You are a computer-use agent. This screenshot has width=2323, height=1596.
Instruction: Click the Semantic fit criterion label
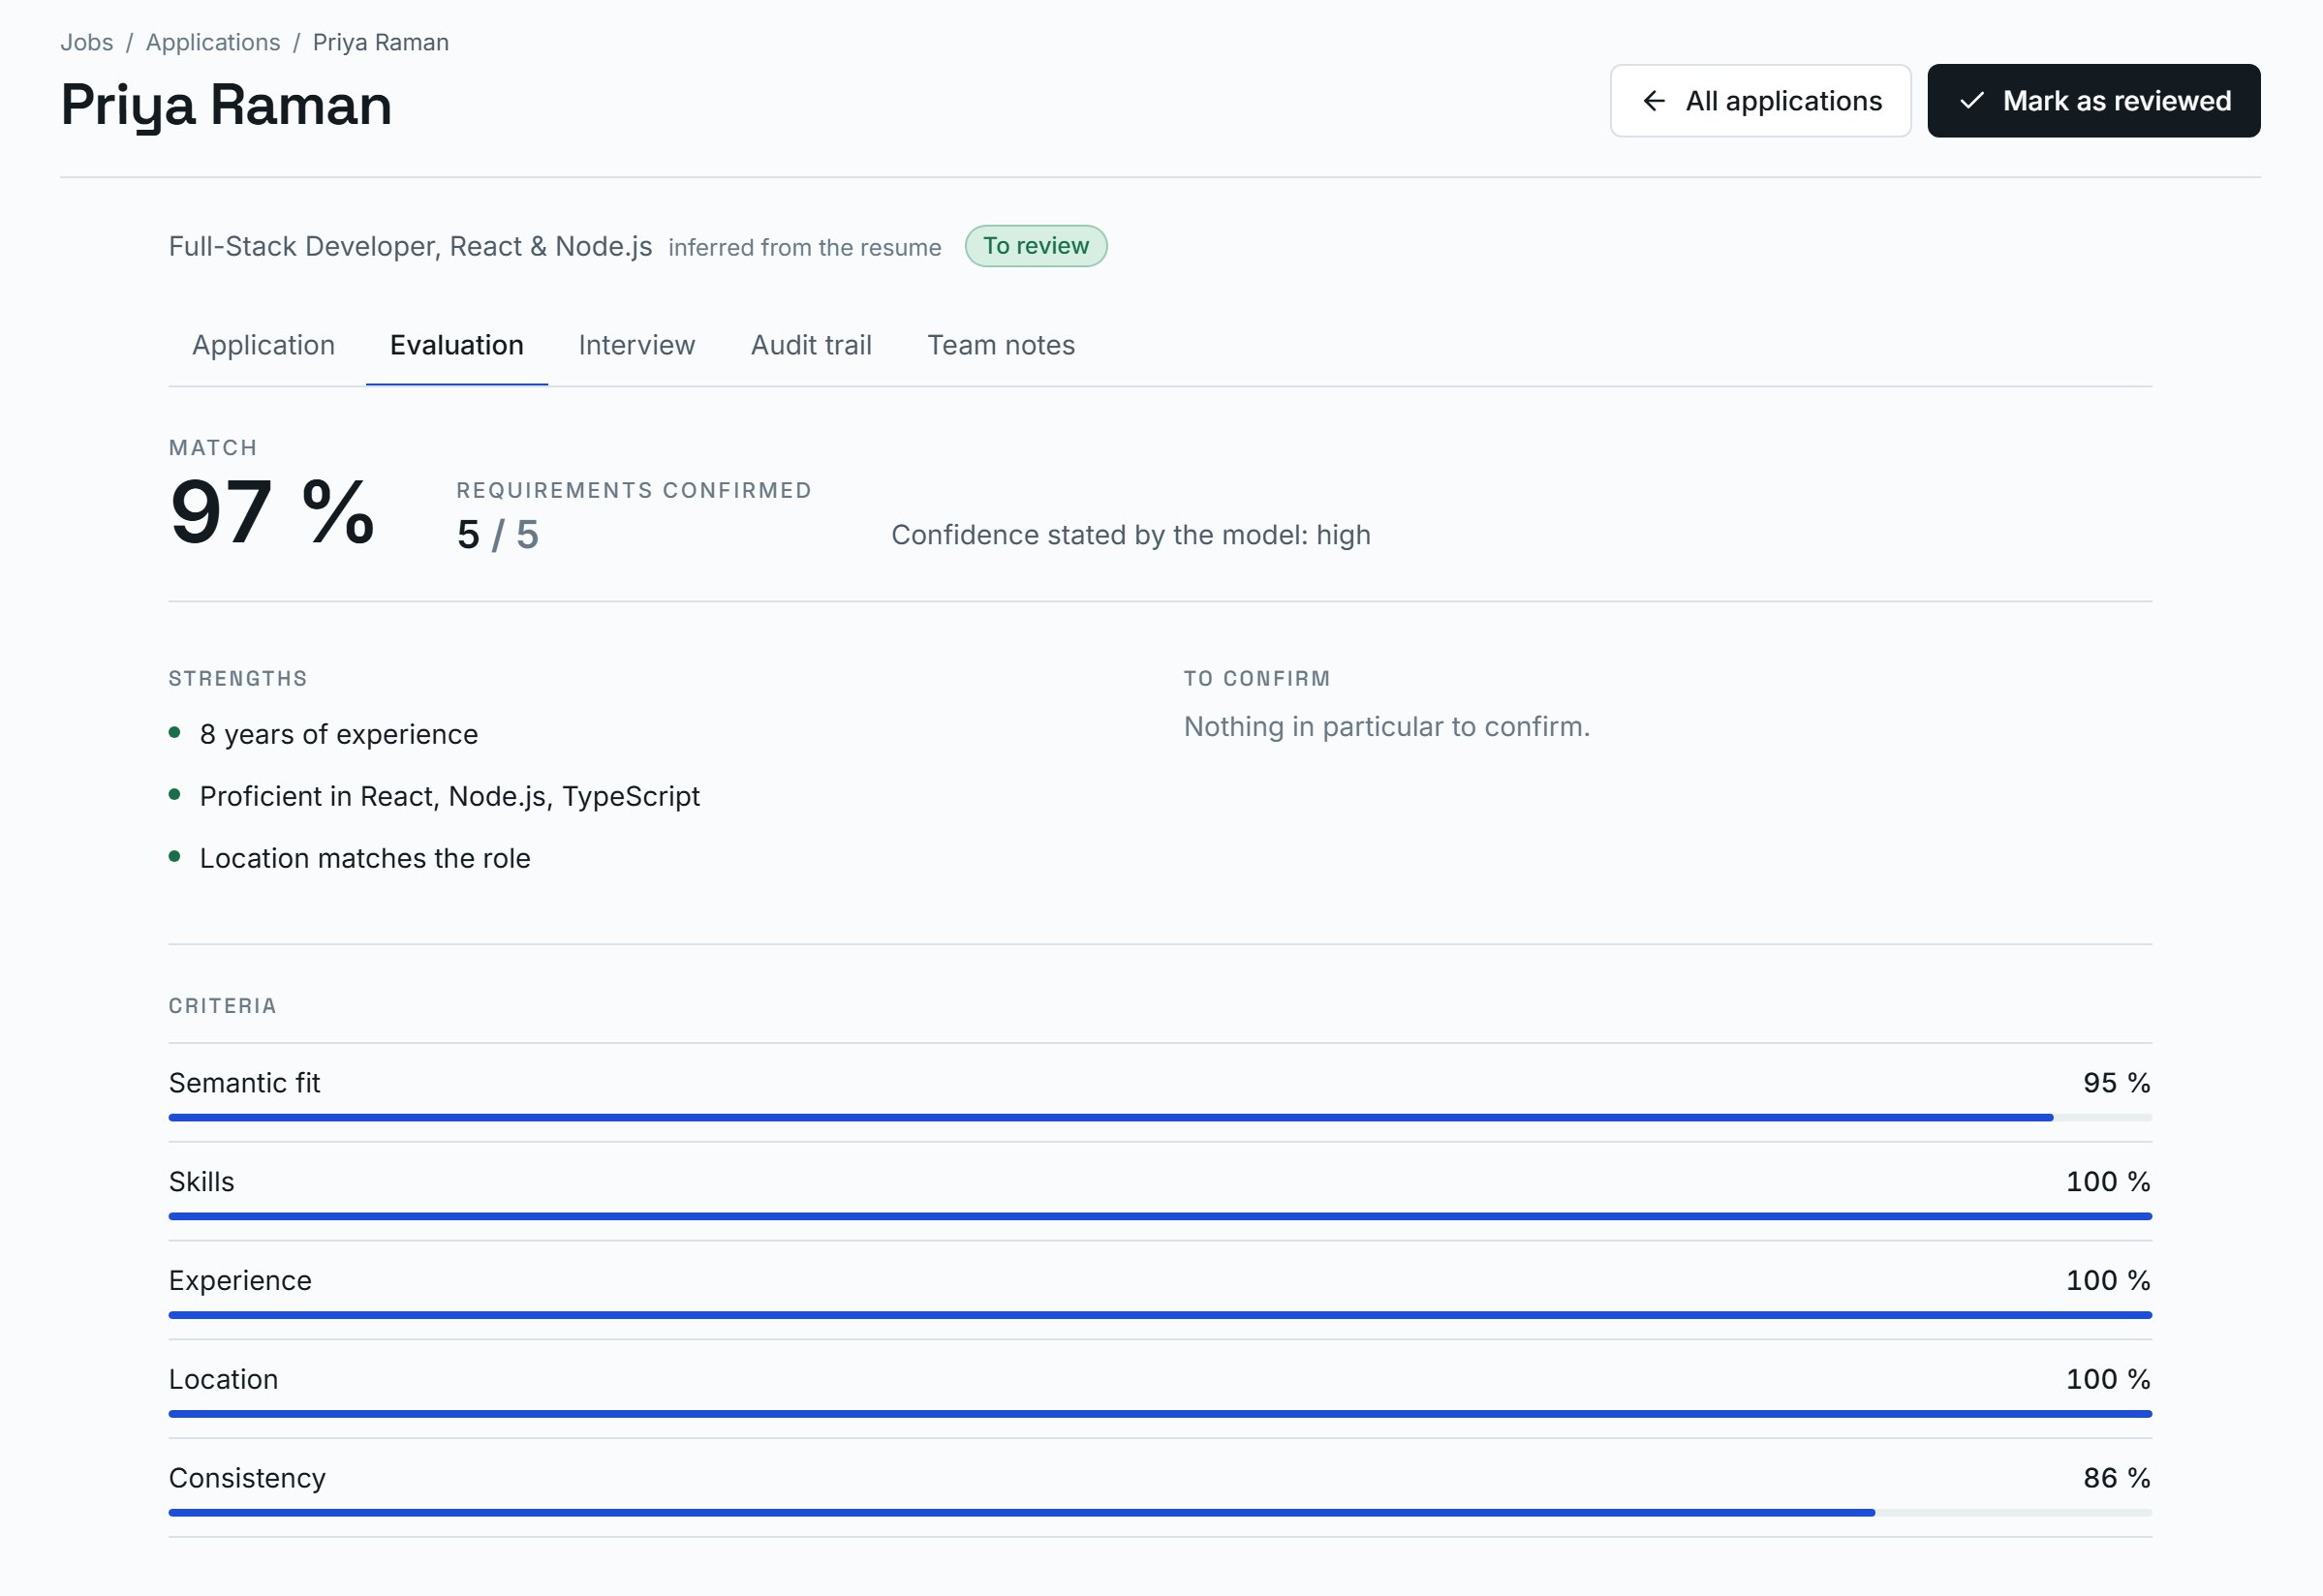[245, 1083]
